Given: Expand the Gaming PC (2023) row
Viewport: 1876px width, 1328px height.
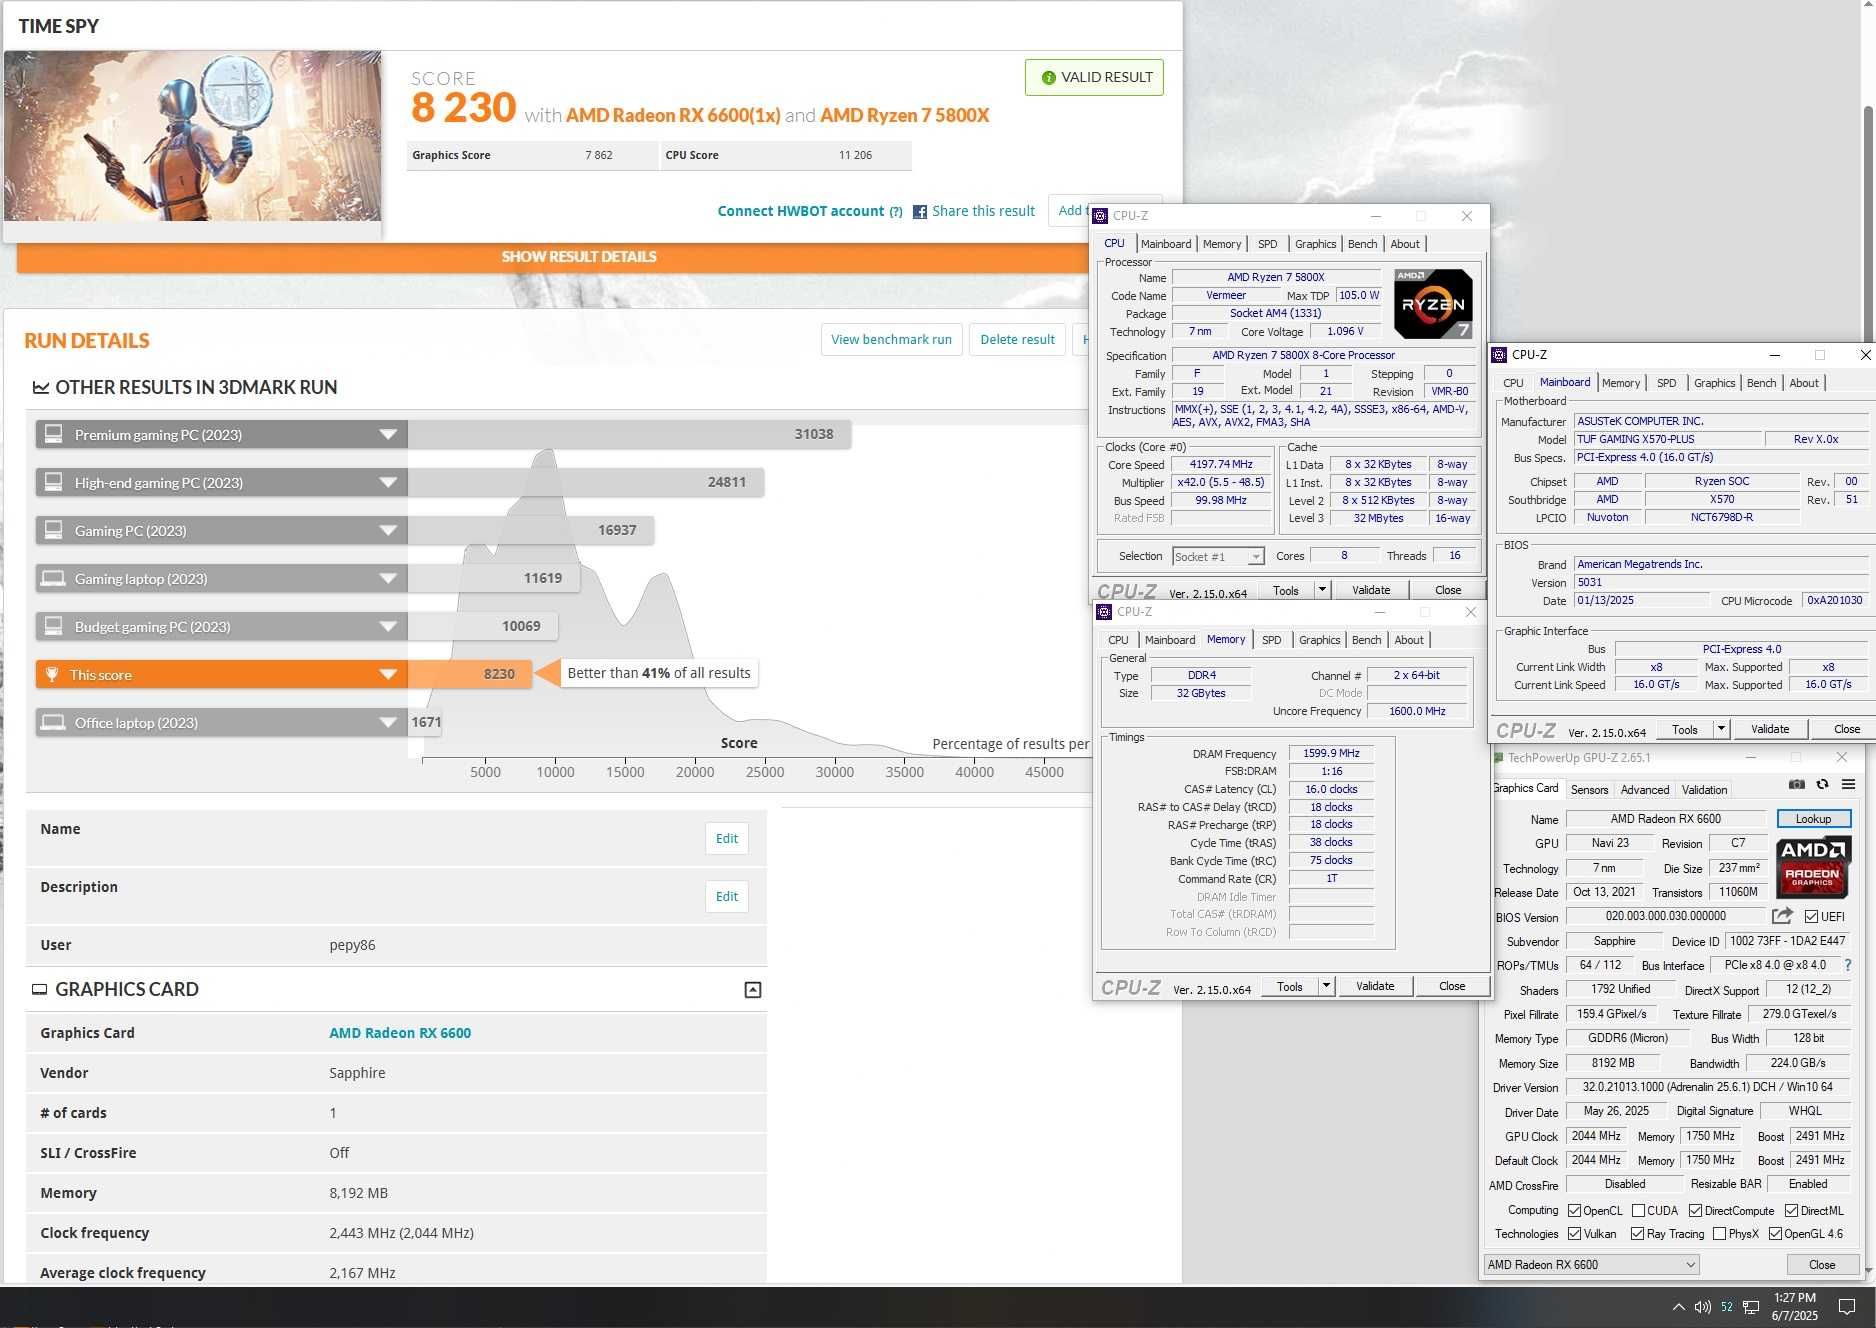Looking at the screenshot, I should (x=388, y=530).
